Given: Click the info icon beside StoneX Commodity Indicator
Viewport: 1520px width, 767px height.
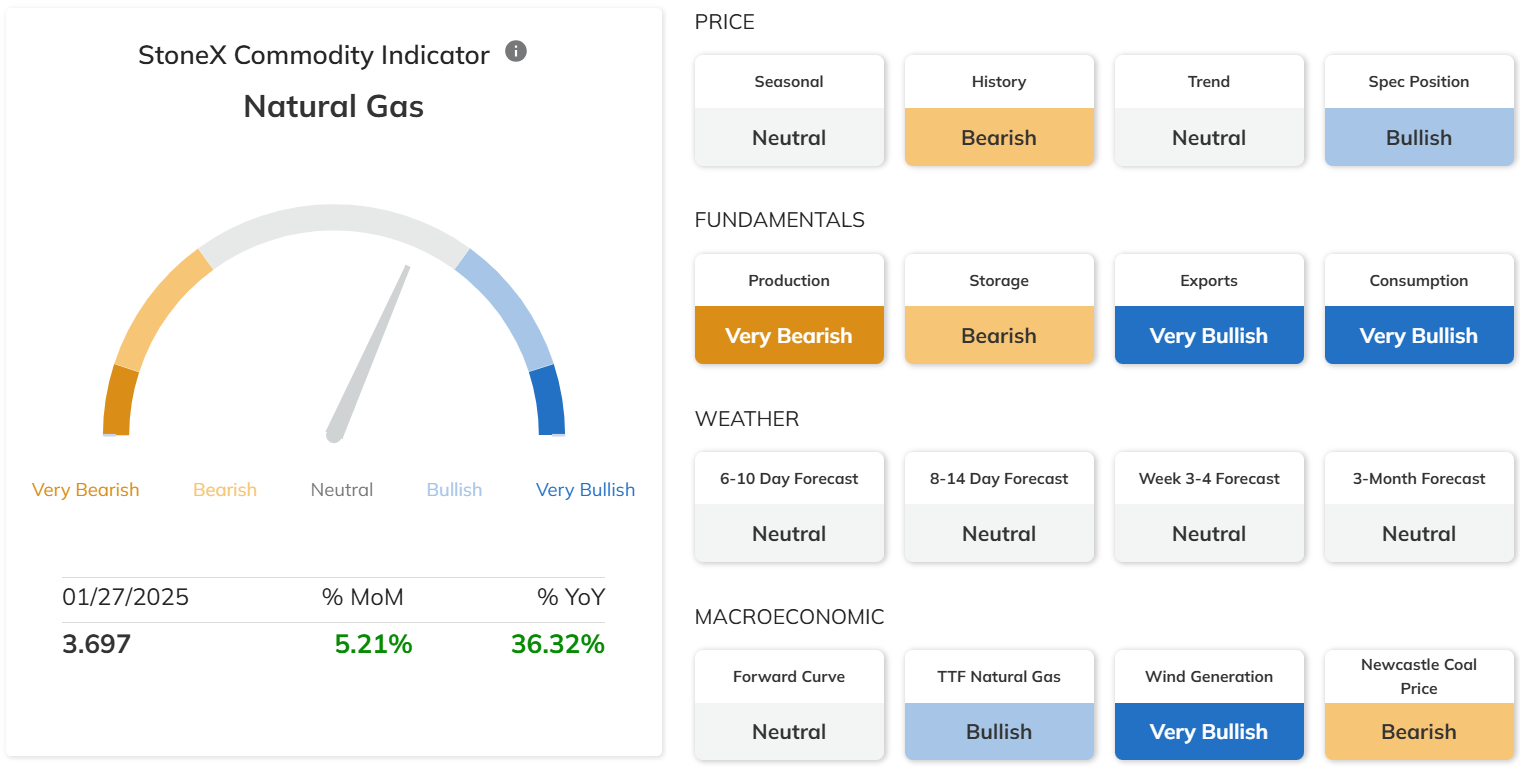Looking at the screenshot, I should pos(516,51).
